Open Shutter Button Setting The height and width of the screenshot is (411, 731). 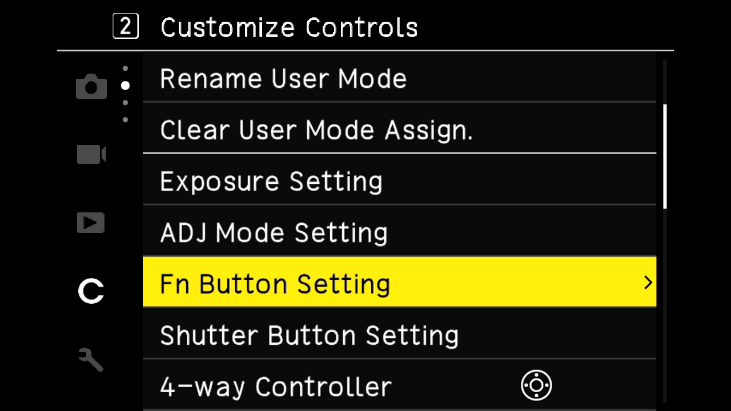coord(309,336)
